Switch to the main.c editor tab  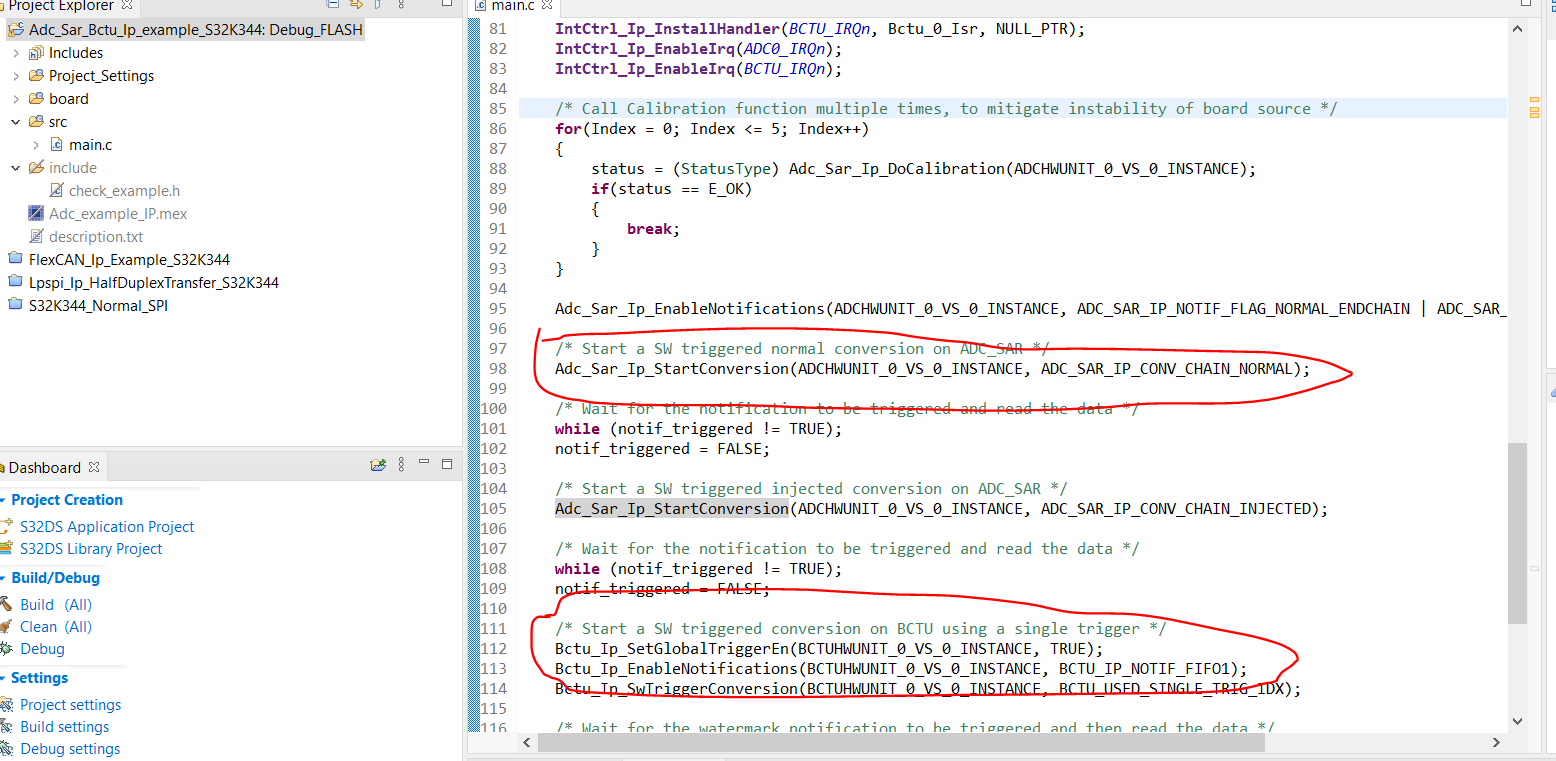(x=511, y=5)
